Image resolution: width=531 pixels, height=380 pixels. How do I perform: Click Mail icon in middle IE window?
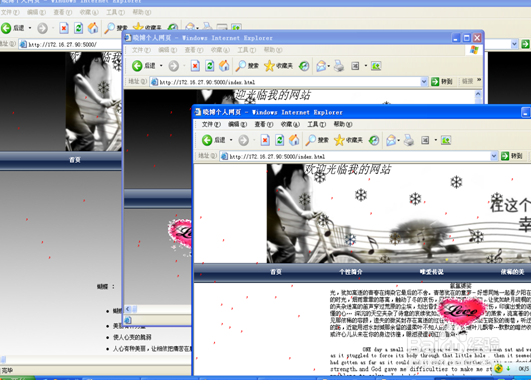(x=321, y=65)
